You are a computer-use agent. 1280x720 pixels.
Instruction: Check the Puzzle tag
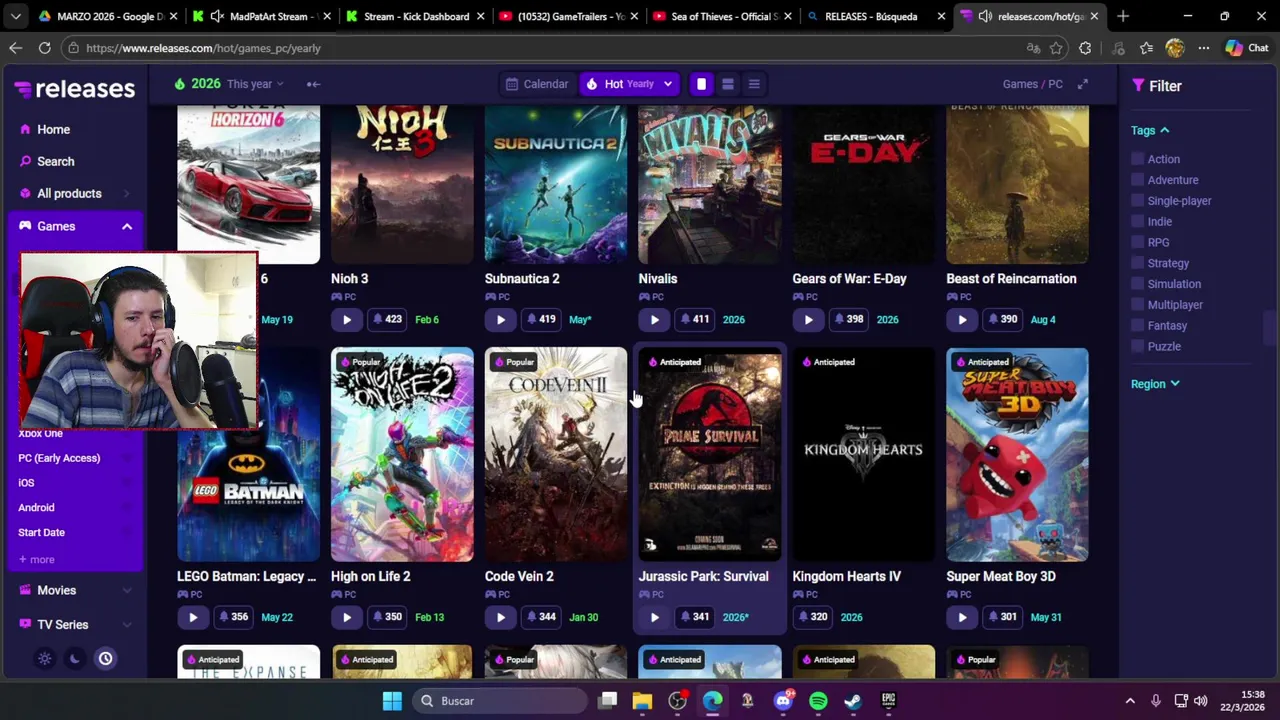pos(1137,346)
